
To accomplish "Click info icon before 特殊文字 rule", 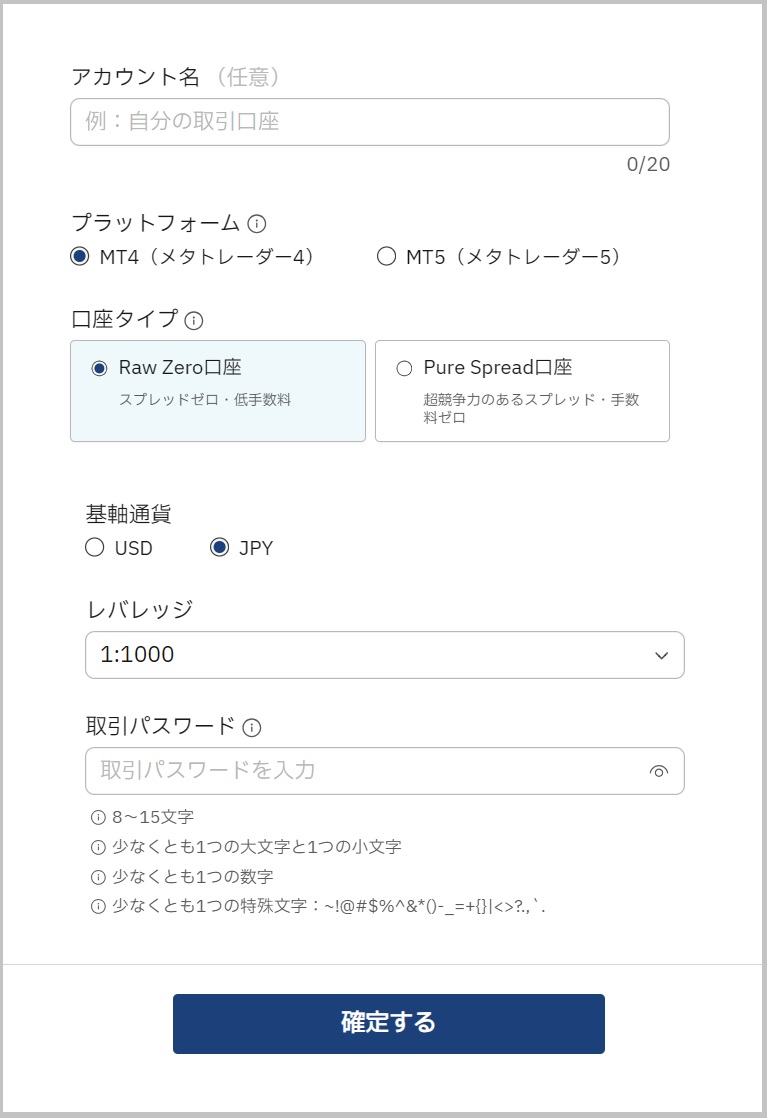I will (98, 907).
